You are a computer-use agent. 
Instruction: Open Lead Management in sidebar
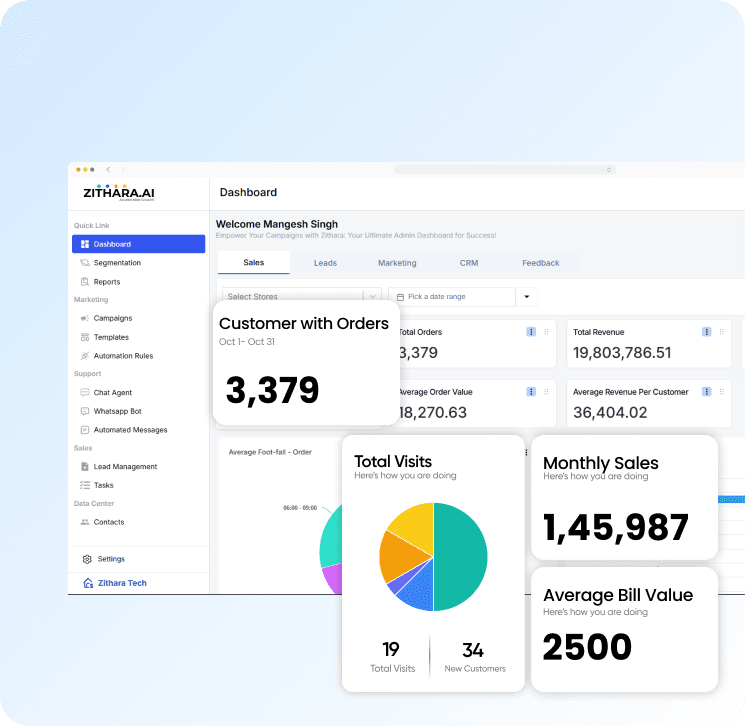[125, 467]
